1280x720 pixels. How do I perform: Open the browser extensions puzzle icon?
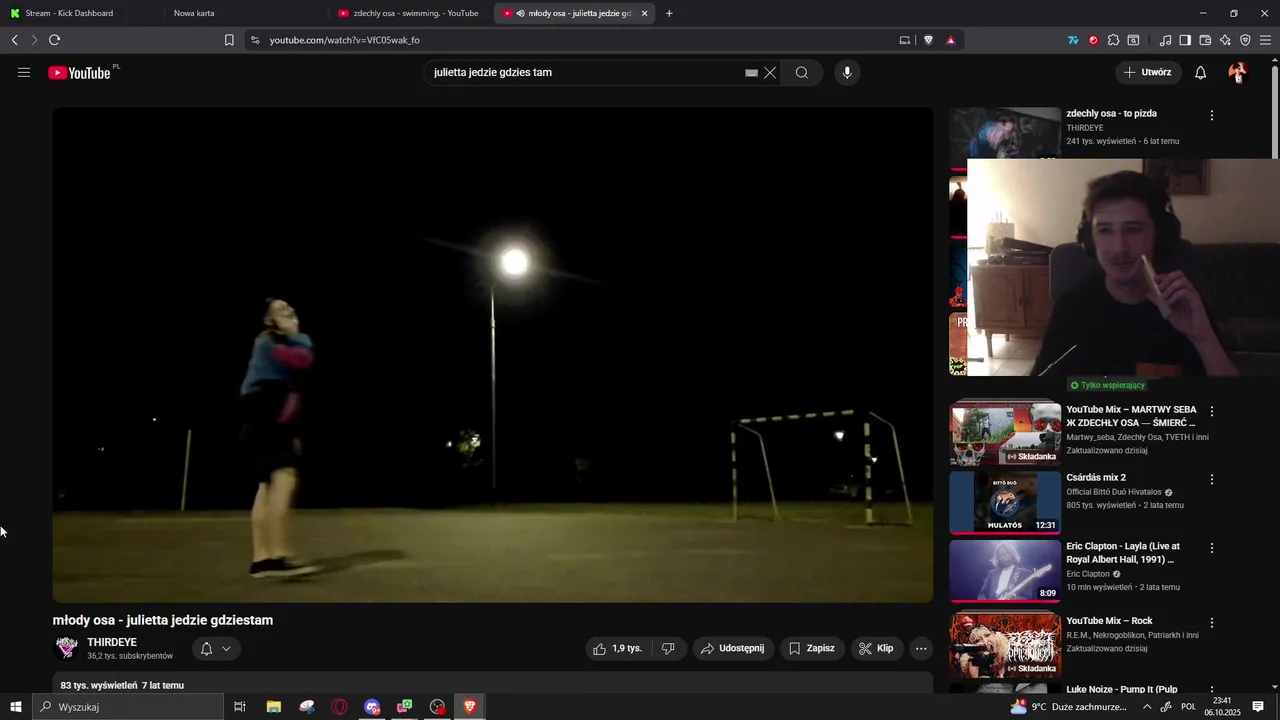coord(1113,40)
